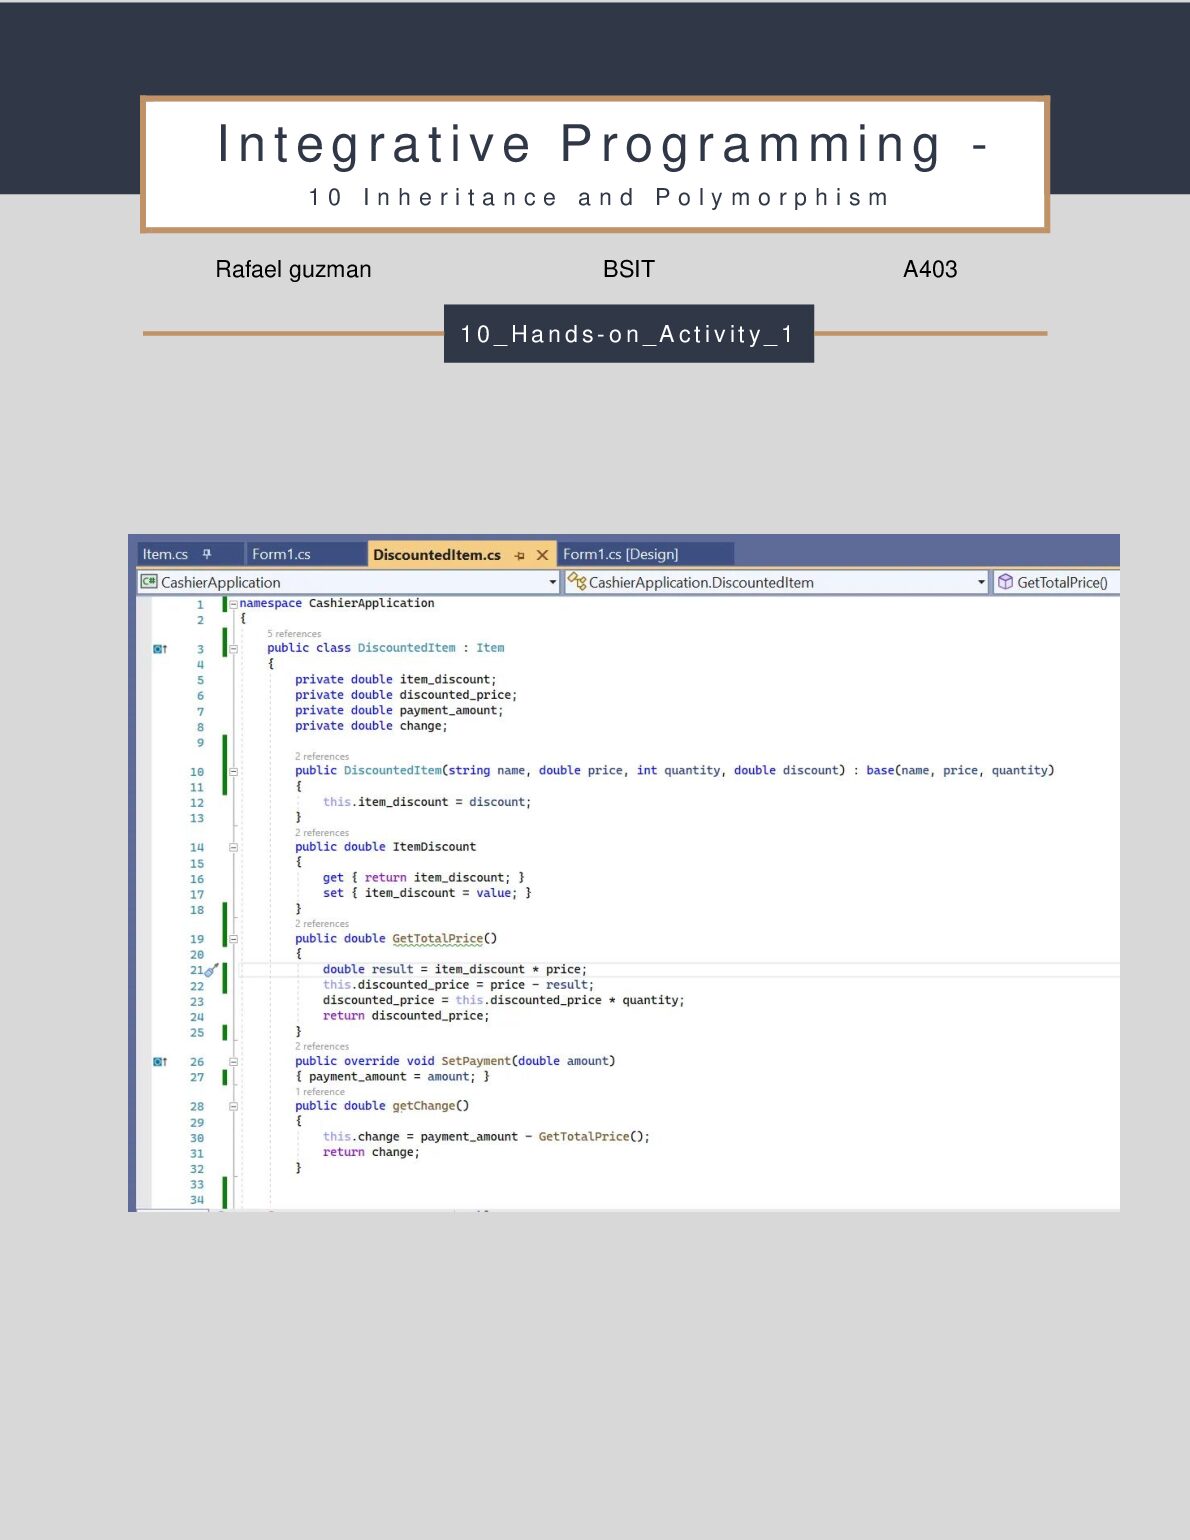Viewport: 1190px width, 1540px height.
Task: Click the inheritance margin icon on line 3
Action: [159, 649]
